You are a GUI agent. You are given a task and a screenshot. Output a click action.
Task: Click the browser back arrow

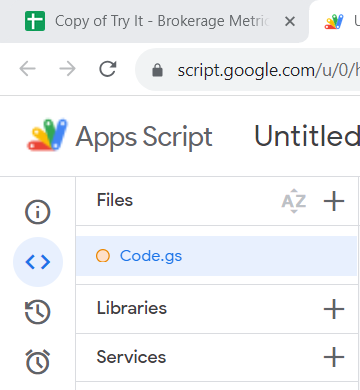(27, 69)
